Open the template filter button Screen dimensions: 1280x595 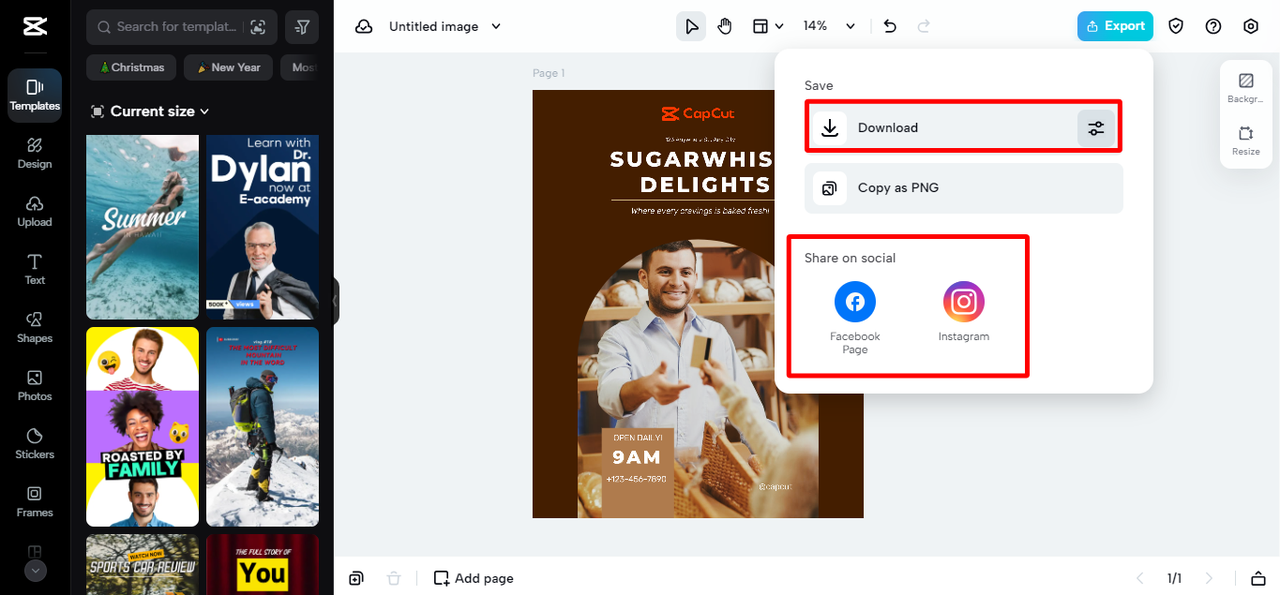click(302, 27)
